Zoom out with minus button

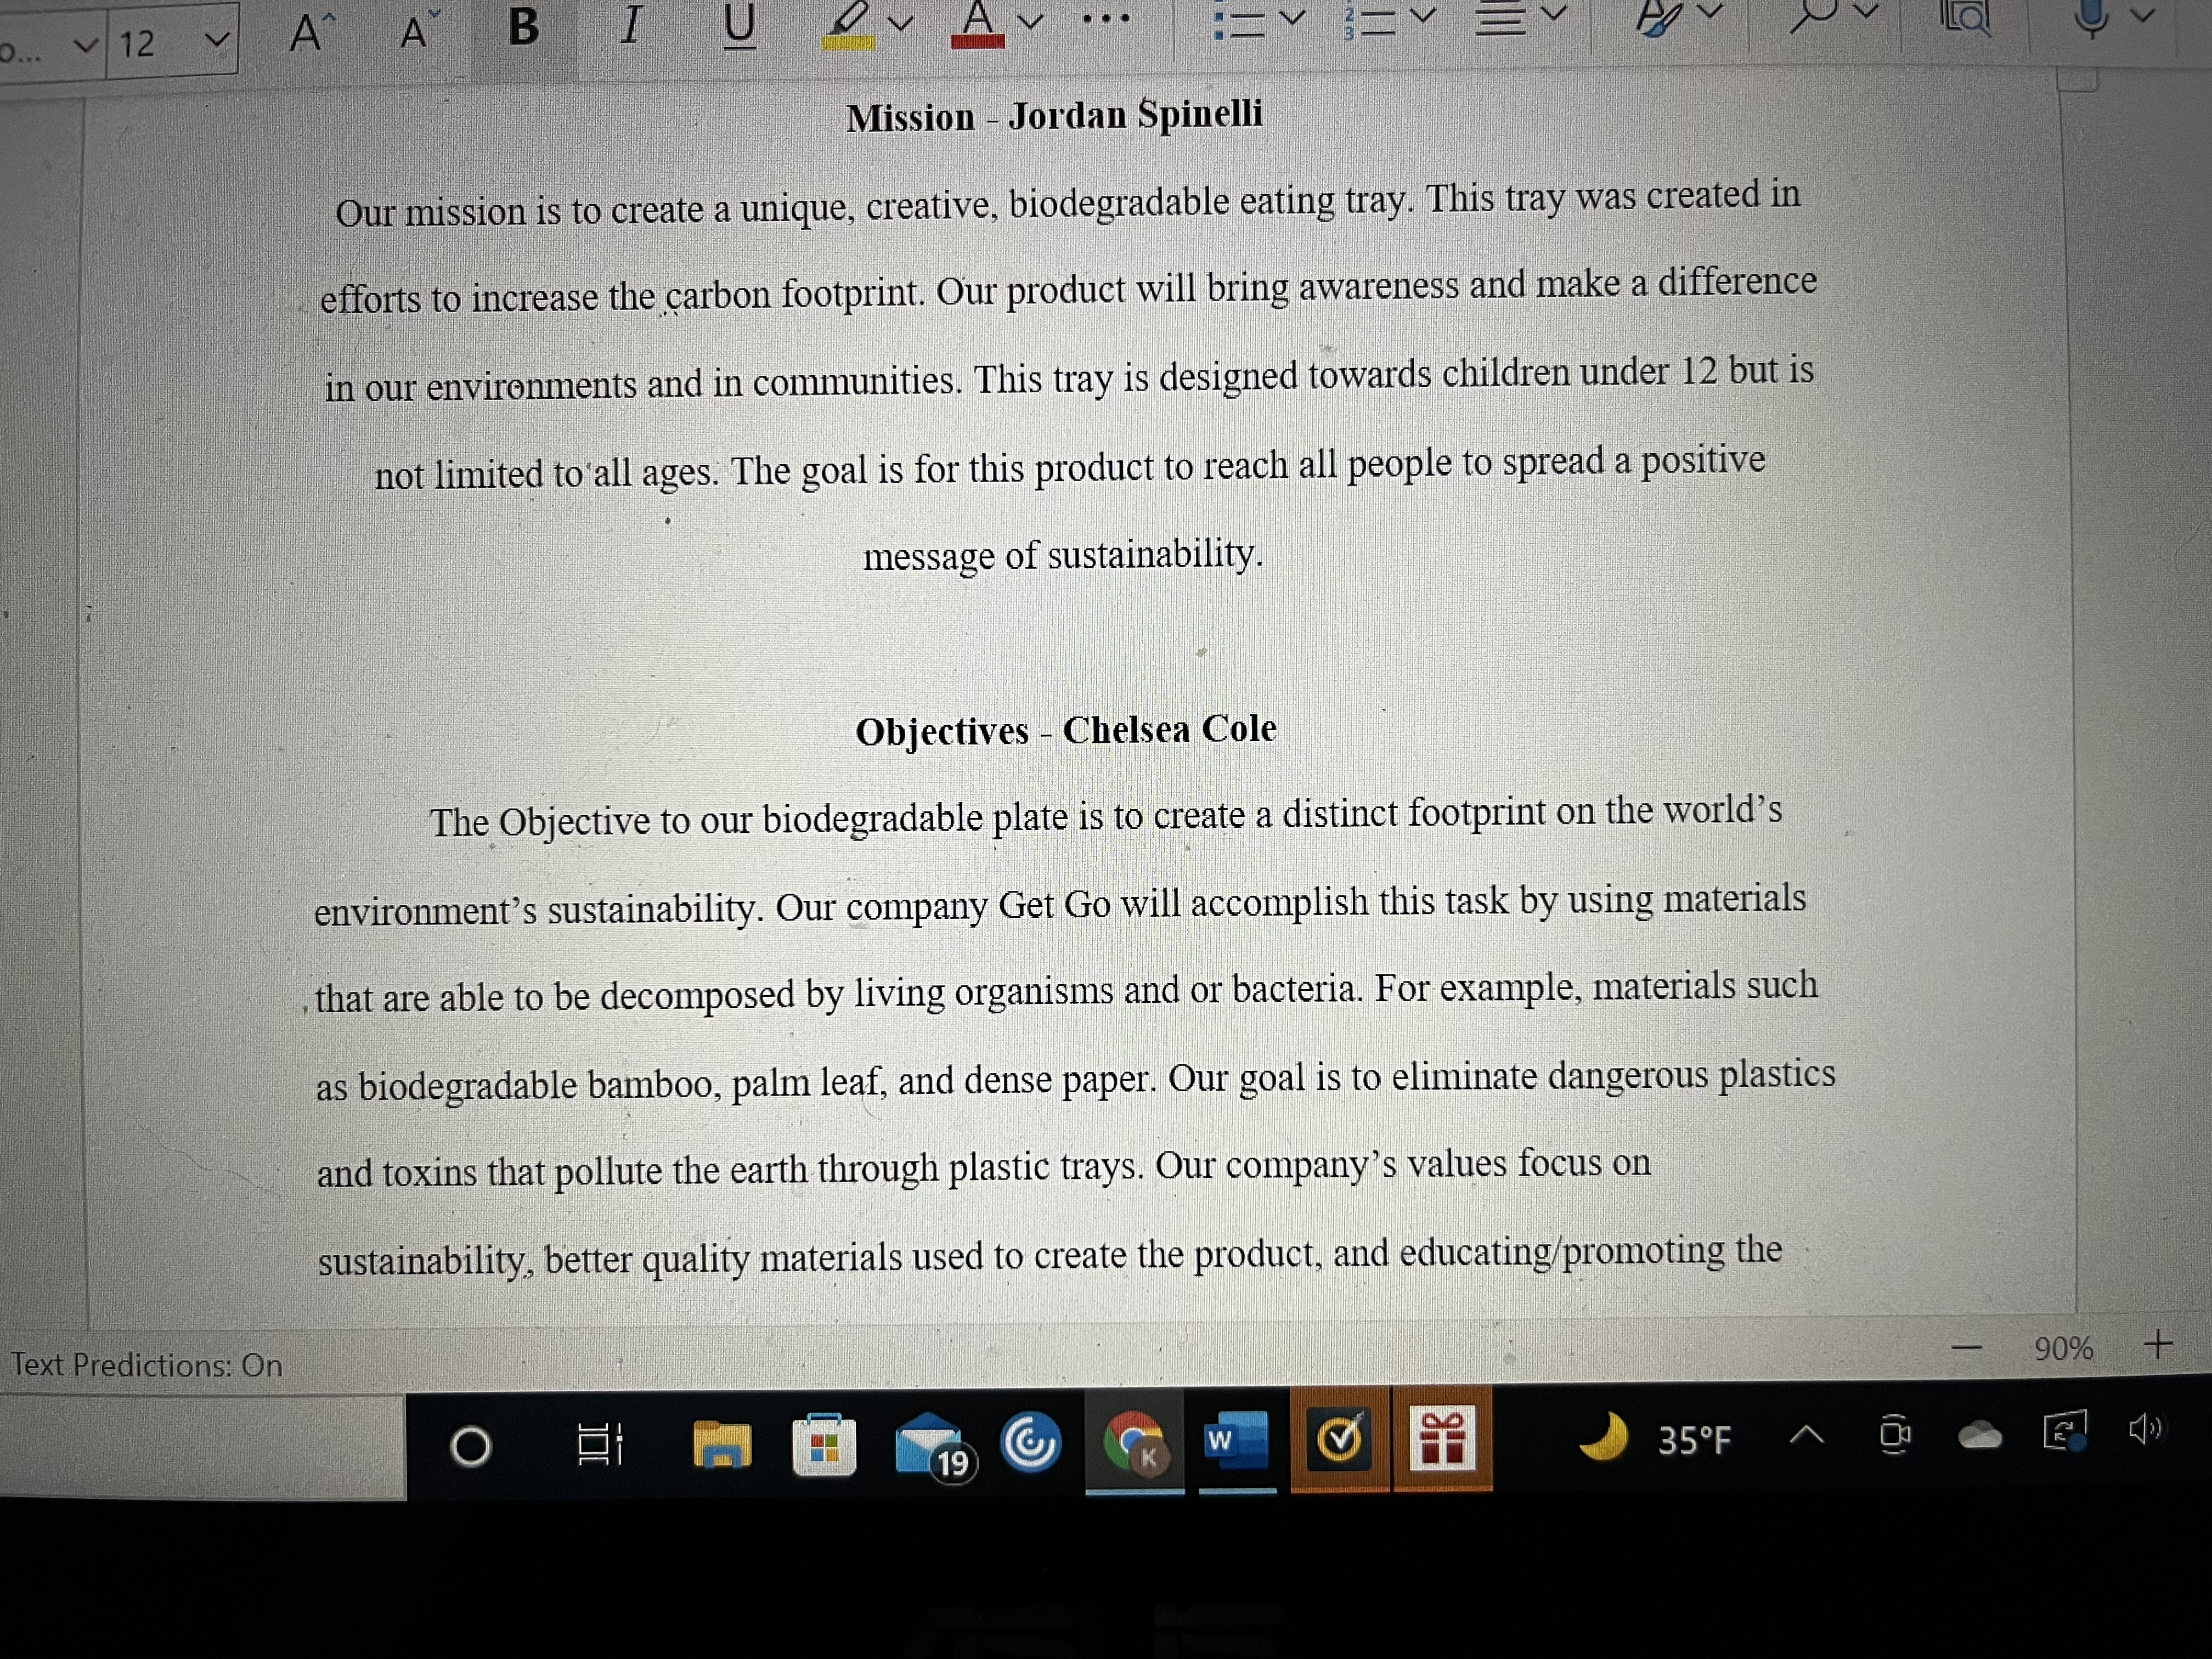[1966, 1348]
